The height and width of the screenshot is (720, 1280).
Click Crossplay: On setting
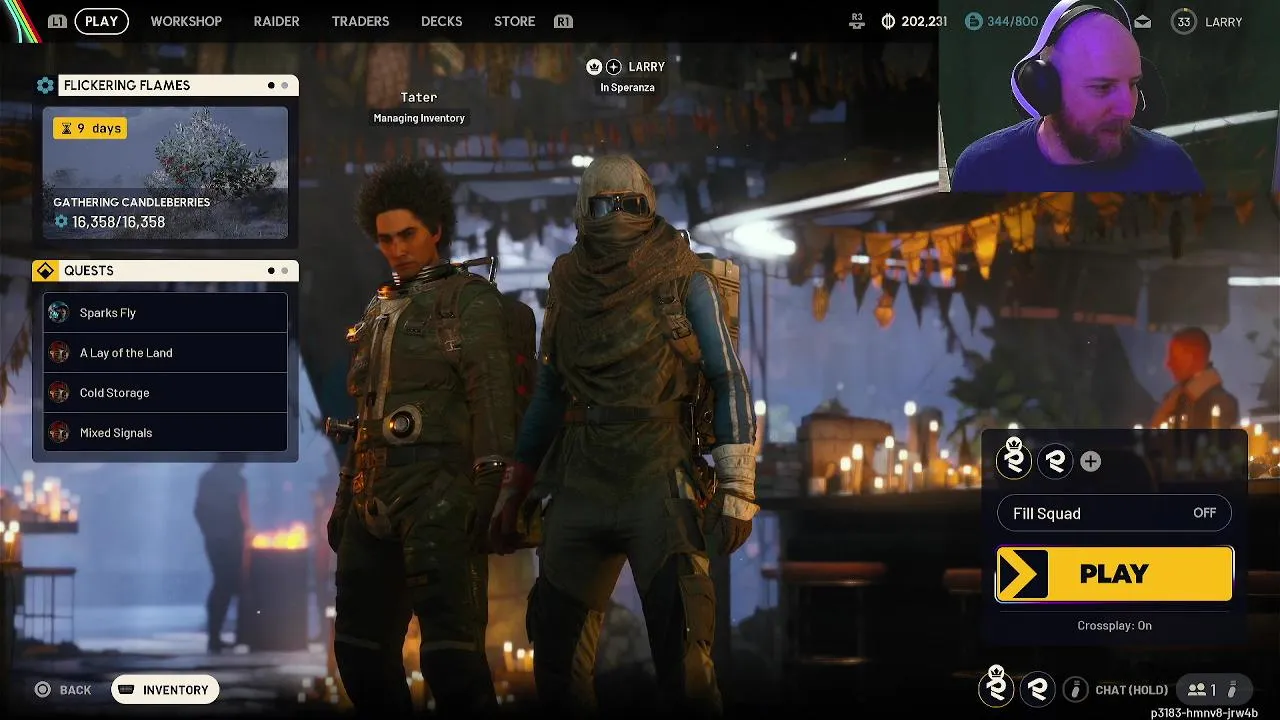(x=1114, y=626)
